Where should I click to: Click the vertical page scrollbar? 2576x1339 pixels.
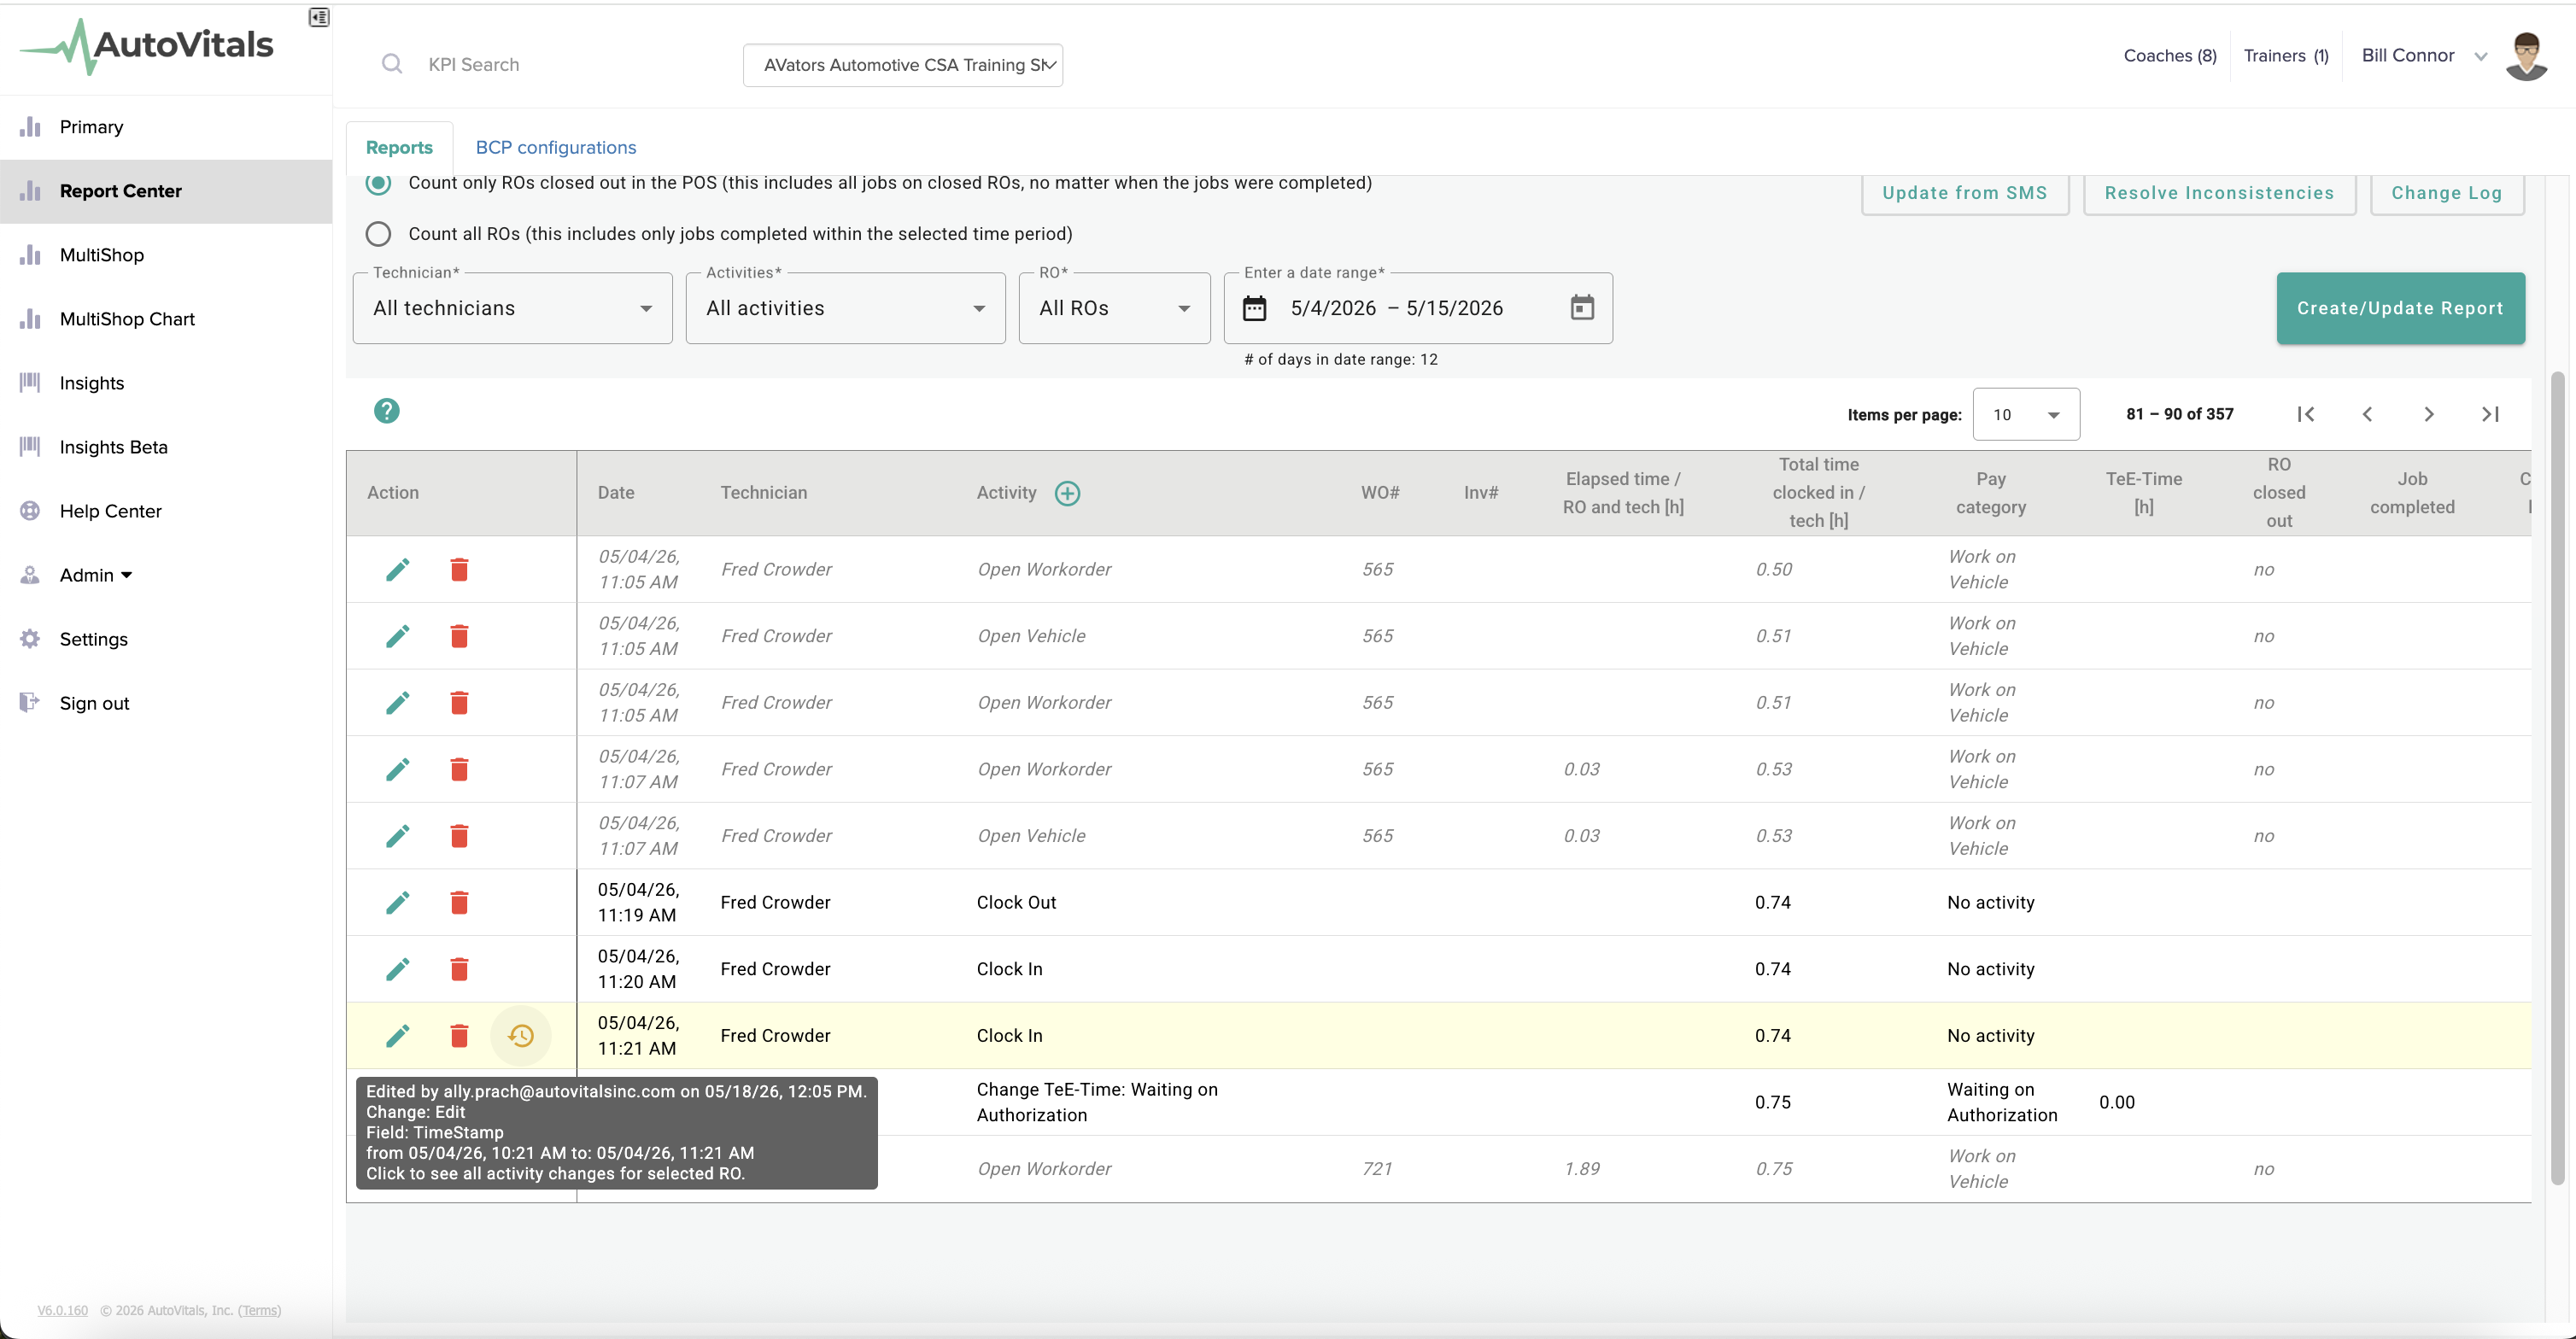[x=2557, y=778]
